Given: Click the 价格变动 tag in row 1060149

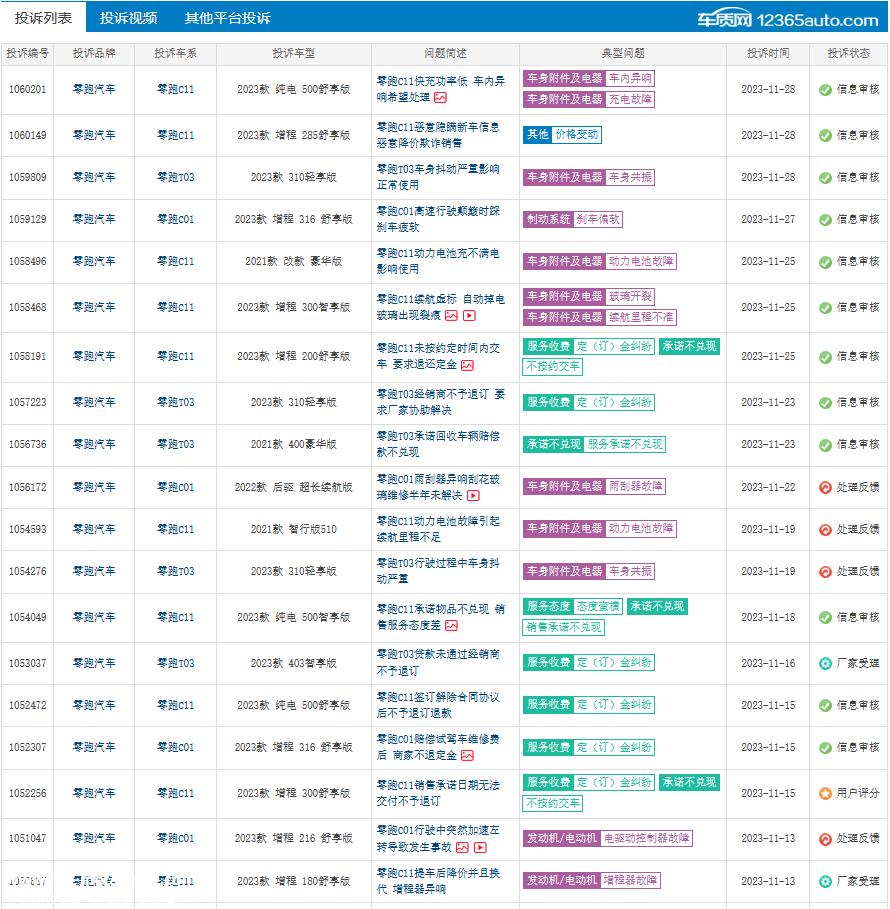Looking at the screenshot, I should click(x=576, y=134).
